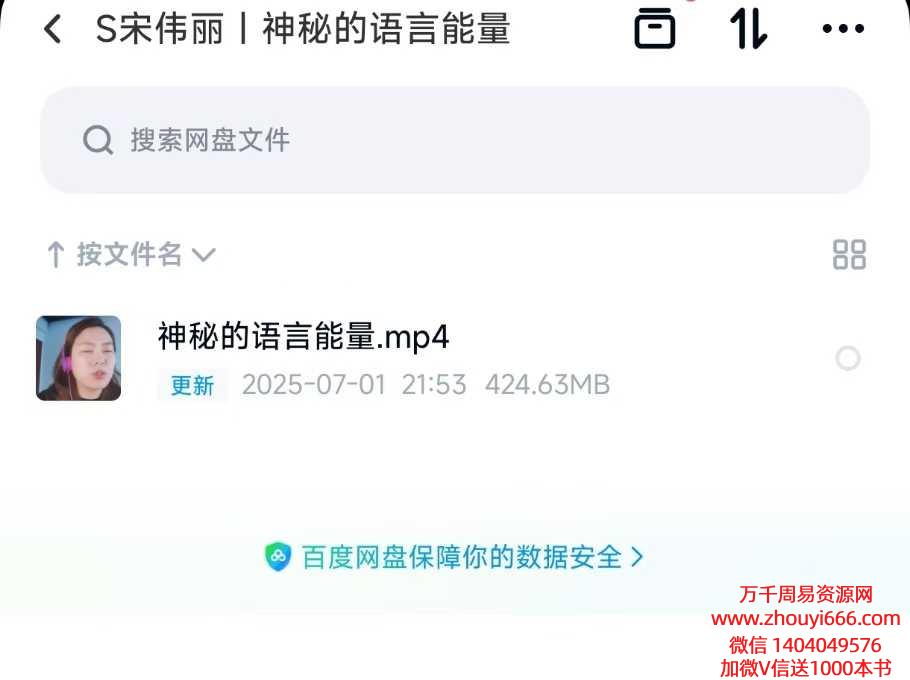Click the magnifier search icon

(x=98, y=140)
